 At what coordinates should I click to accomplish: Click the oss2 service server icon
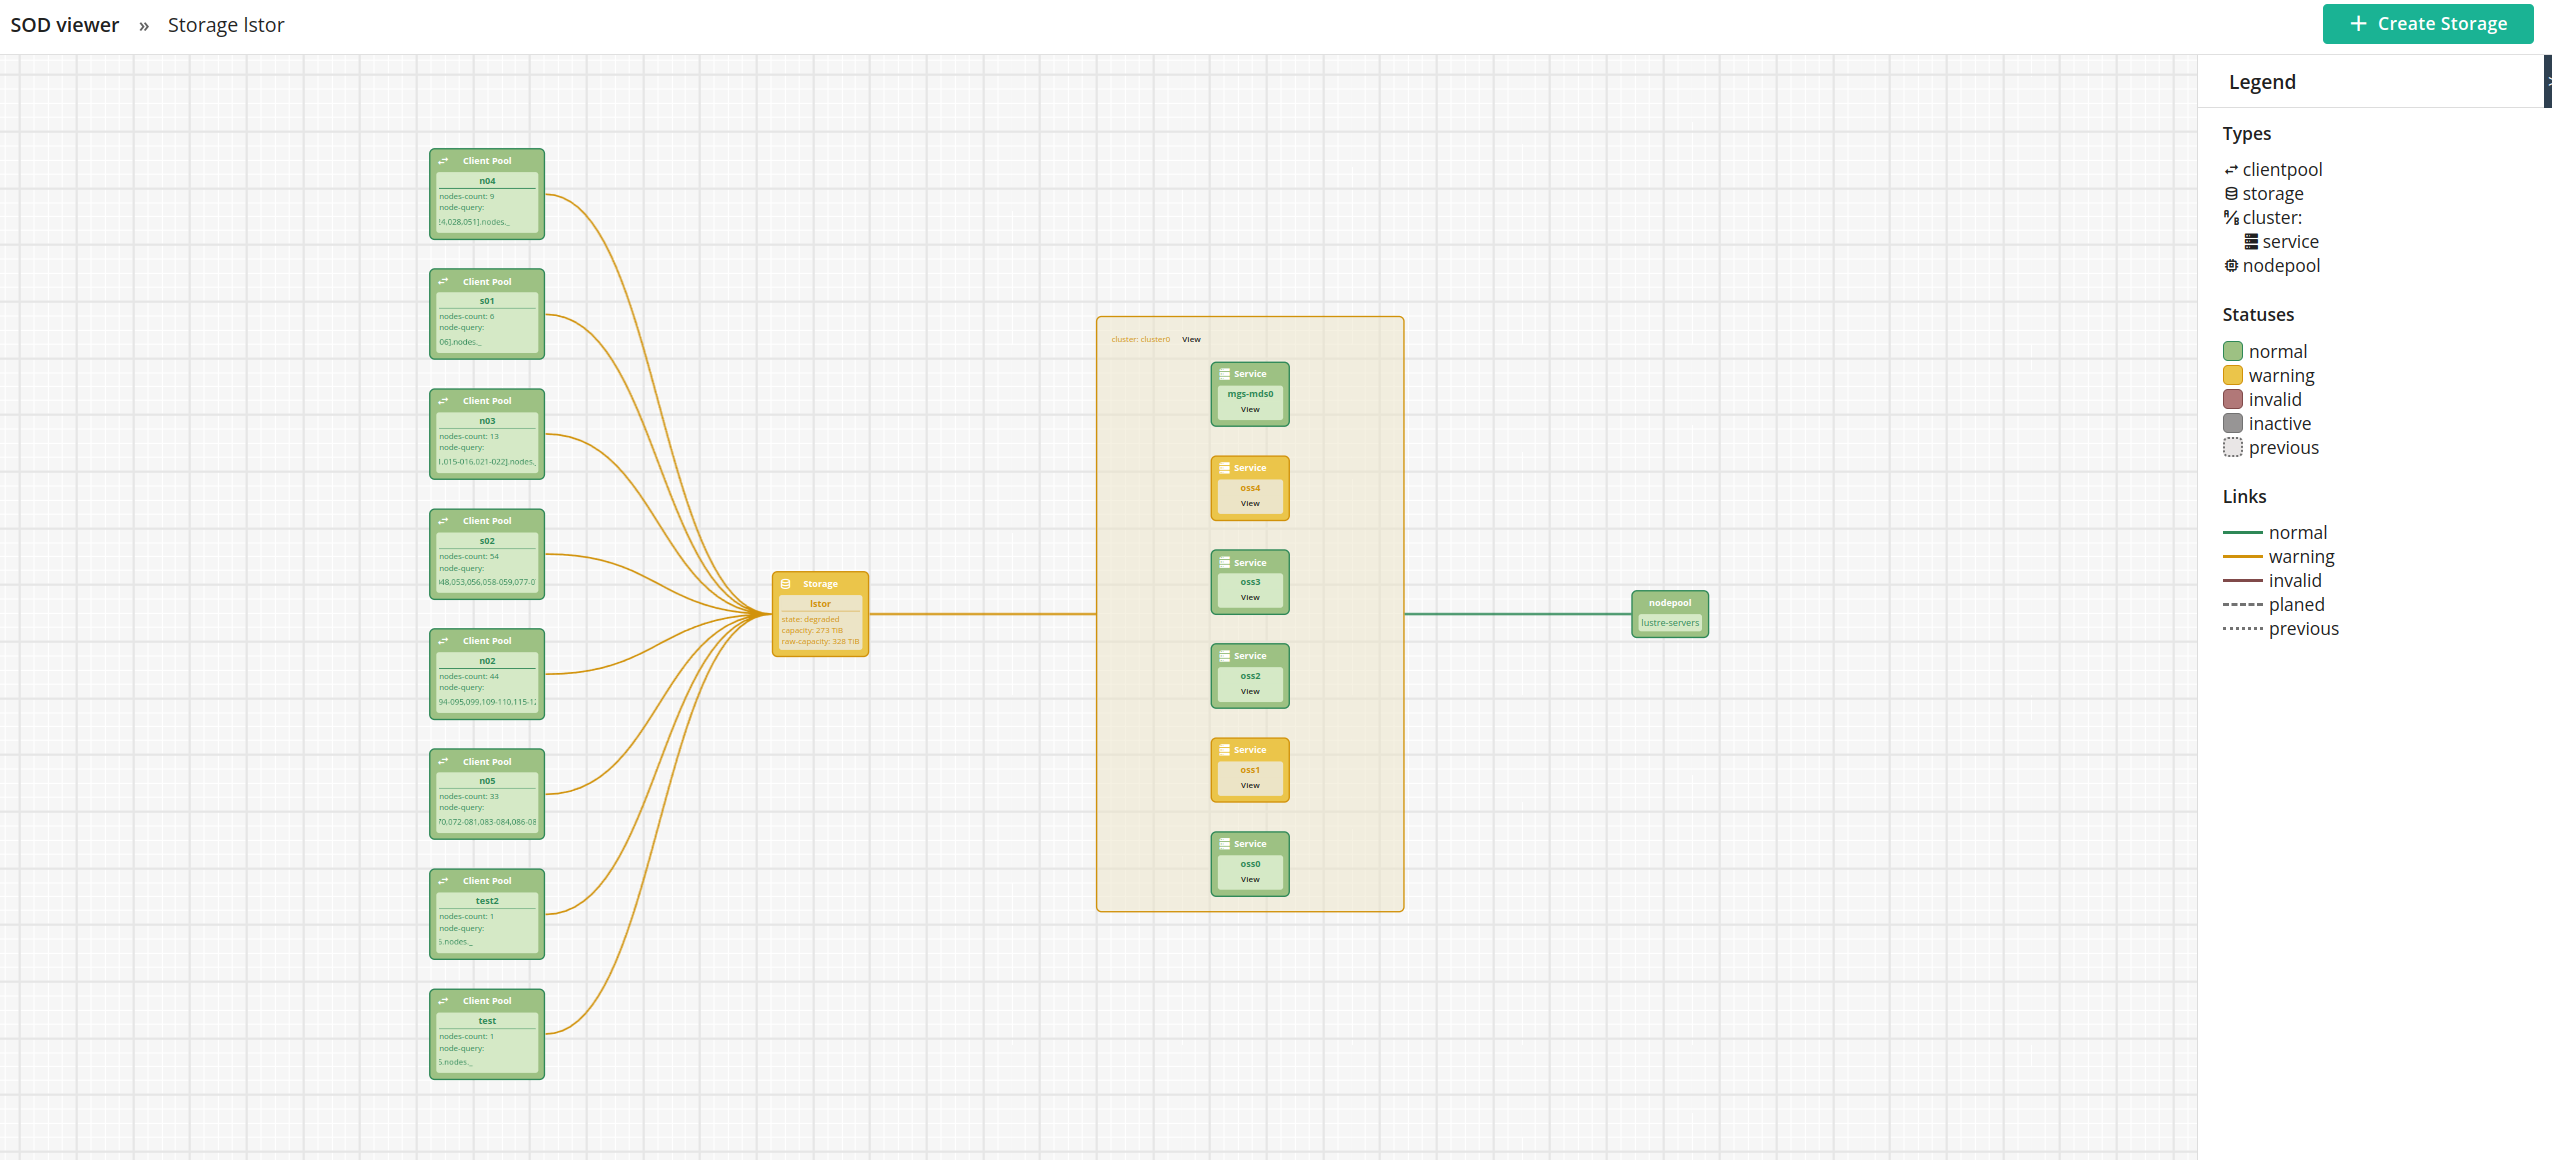(1225, 656)
